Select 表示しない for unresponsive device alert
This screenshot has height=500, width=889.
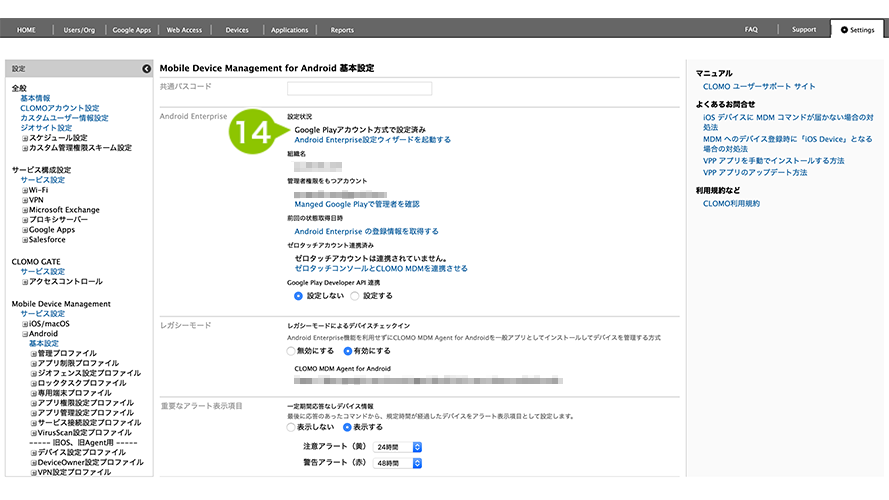[x=291, y=427]
